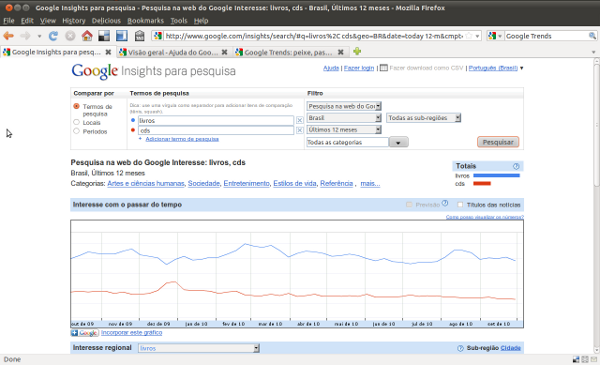
Task: Close the Google Insights para pesquisa tab
Action: (108, 52)
